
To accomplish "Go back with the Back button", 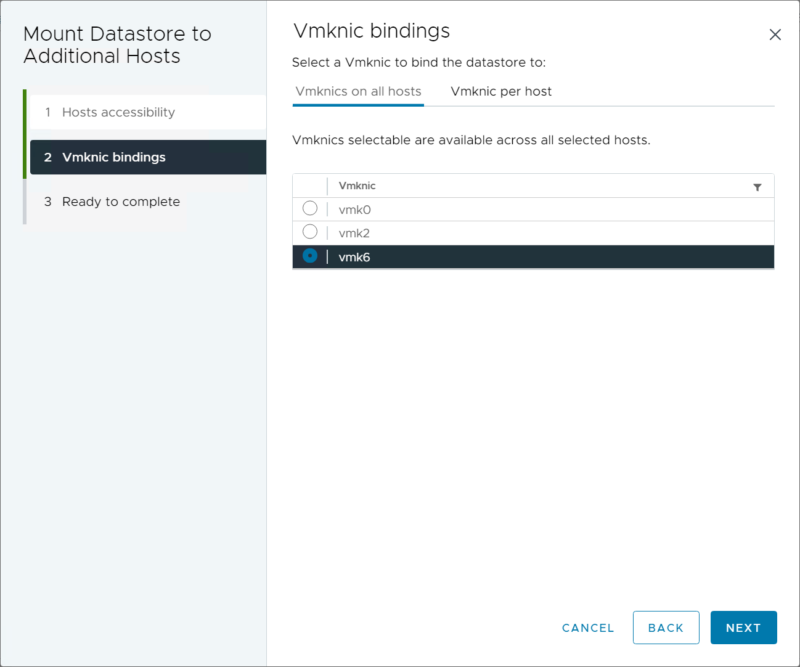I will (x=666, y=628).
